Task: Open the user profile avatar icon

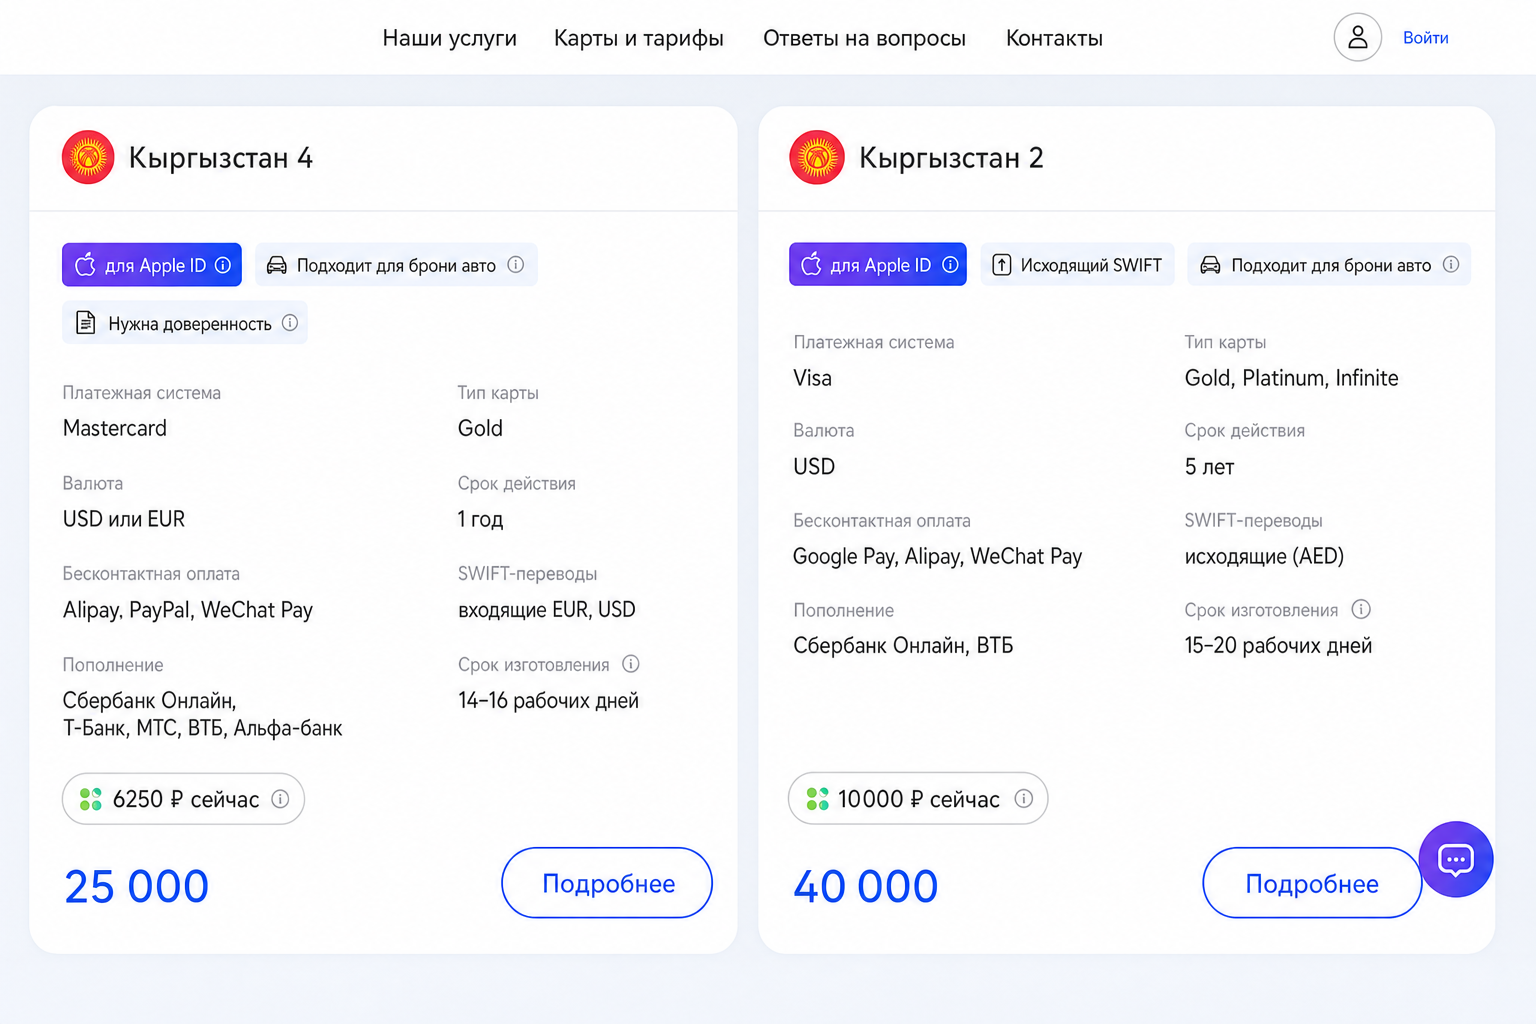Action: 1357,38
